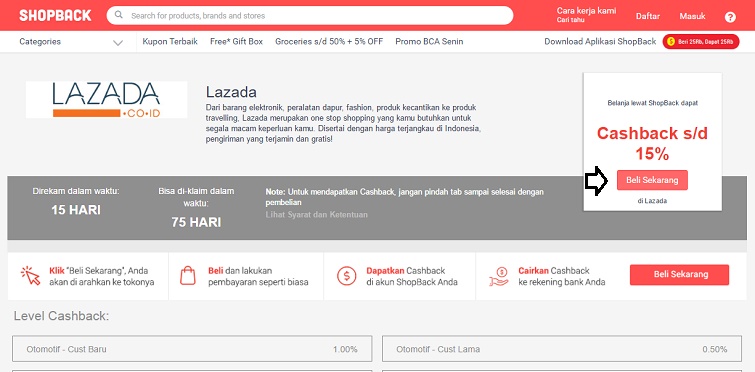Click Level Cashback heading
The image size is (755, 372).
(x=61, y=316)
